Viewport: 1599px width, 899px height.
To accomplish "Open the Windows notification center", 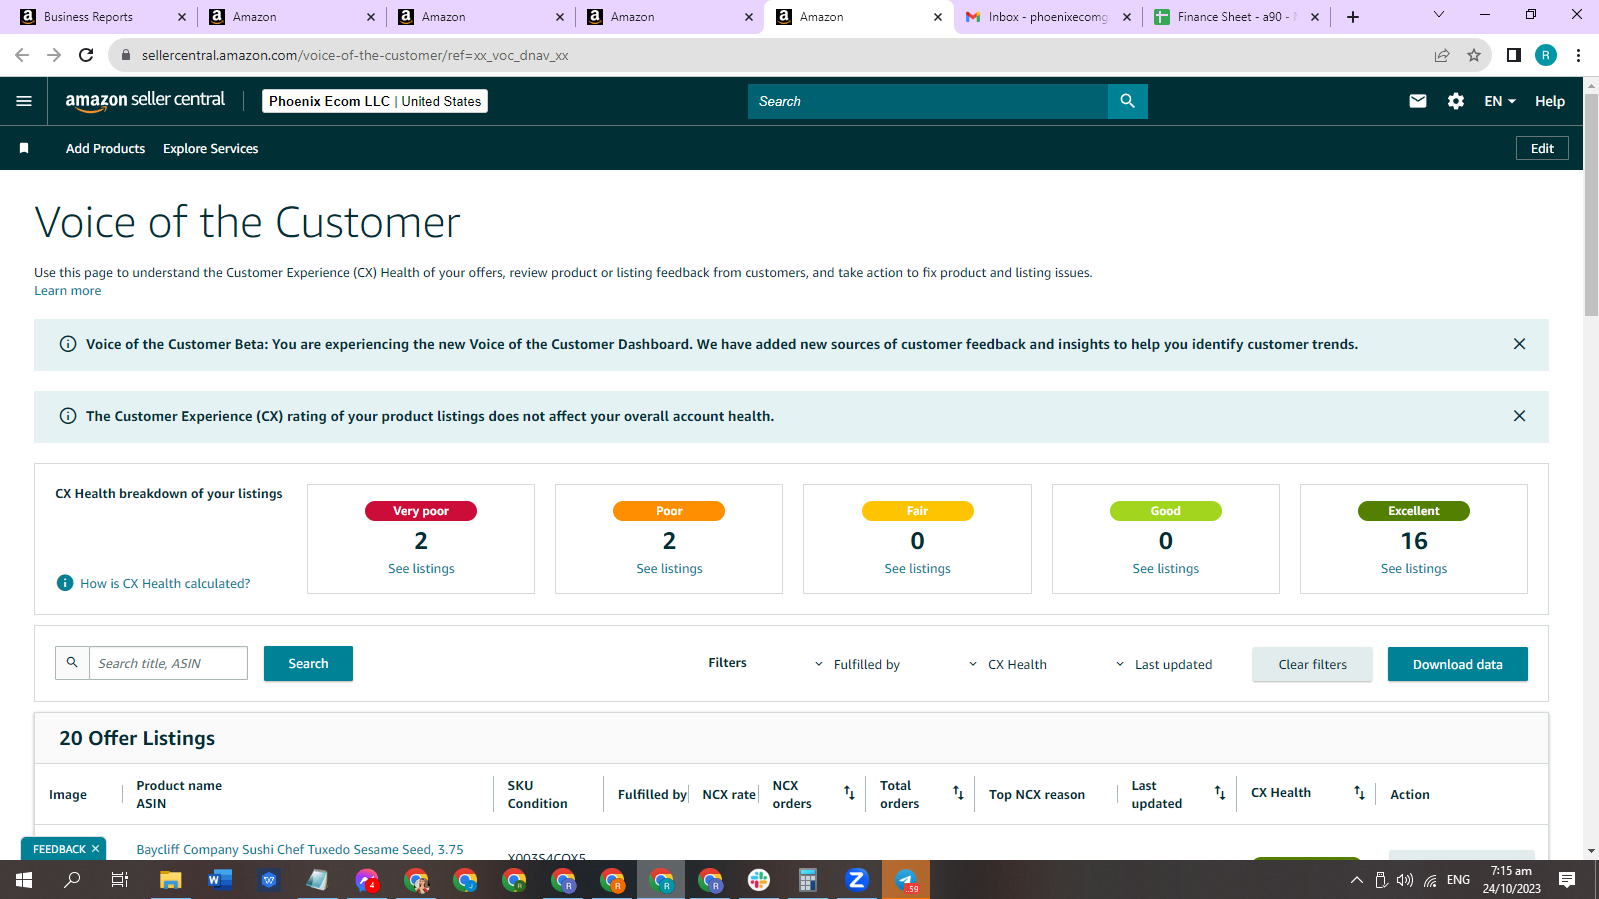I will pyautogui.click(x=1567, y=880).
